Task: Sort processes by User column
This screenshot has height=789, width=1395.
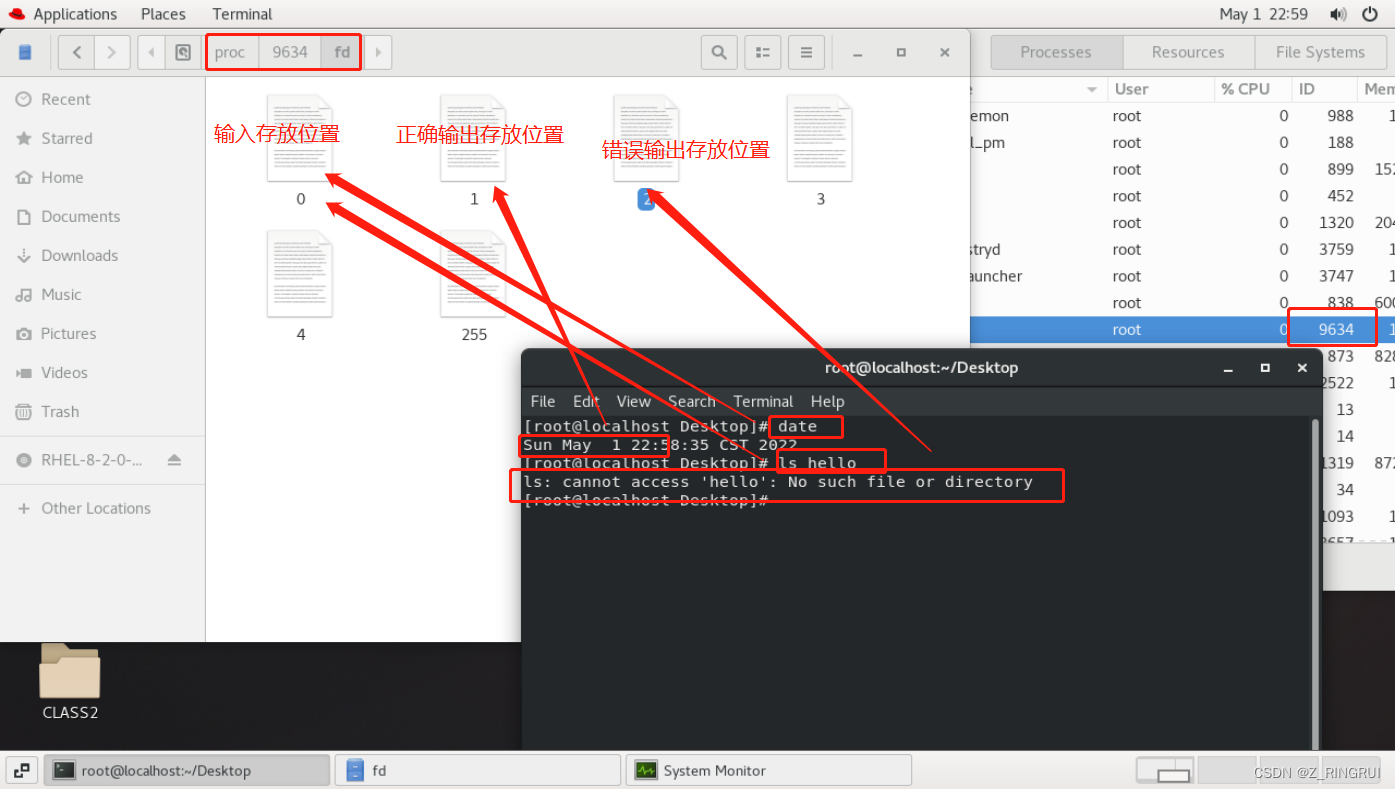Action: 1160,89
